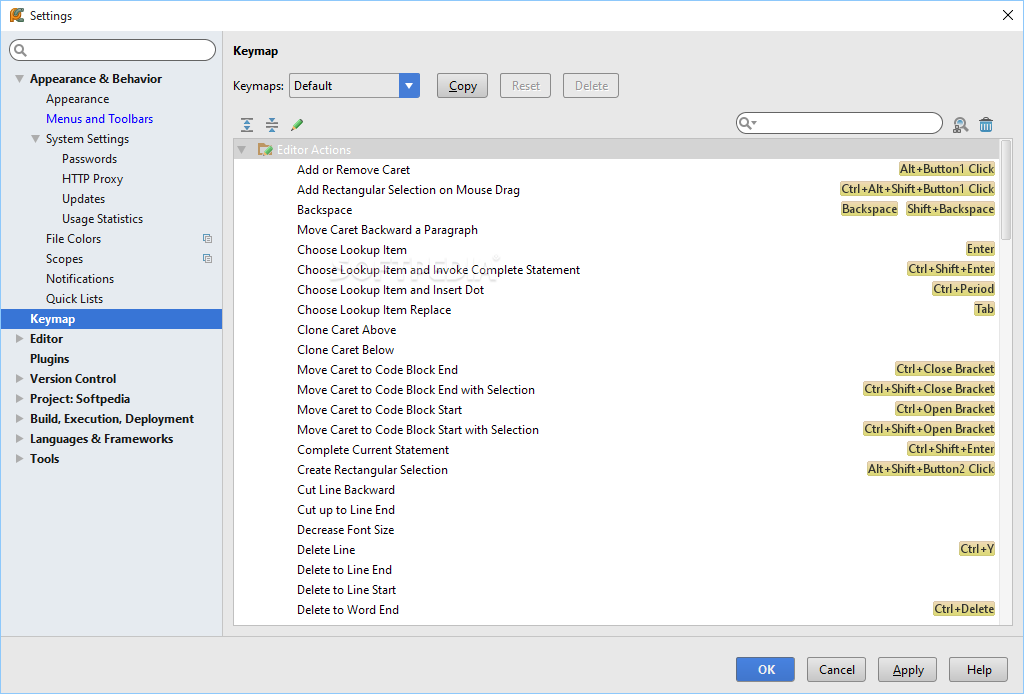Collapse the Editor Actions group arrow
This screenshot has width=1024, height=694.
pos(242,150)
